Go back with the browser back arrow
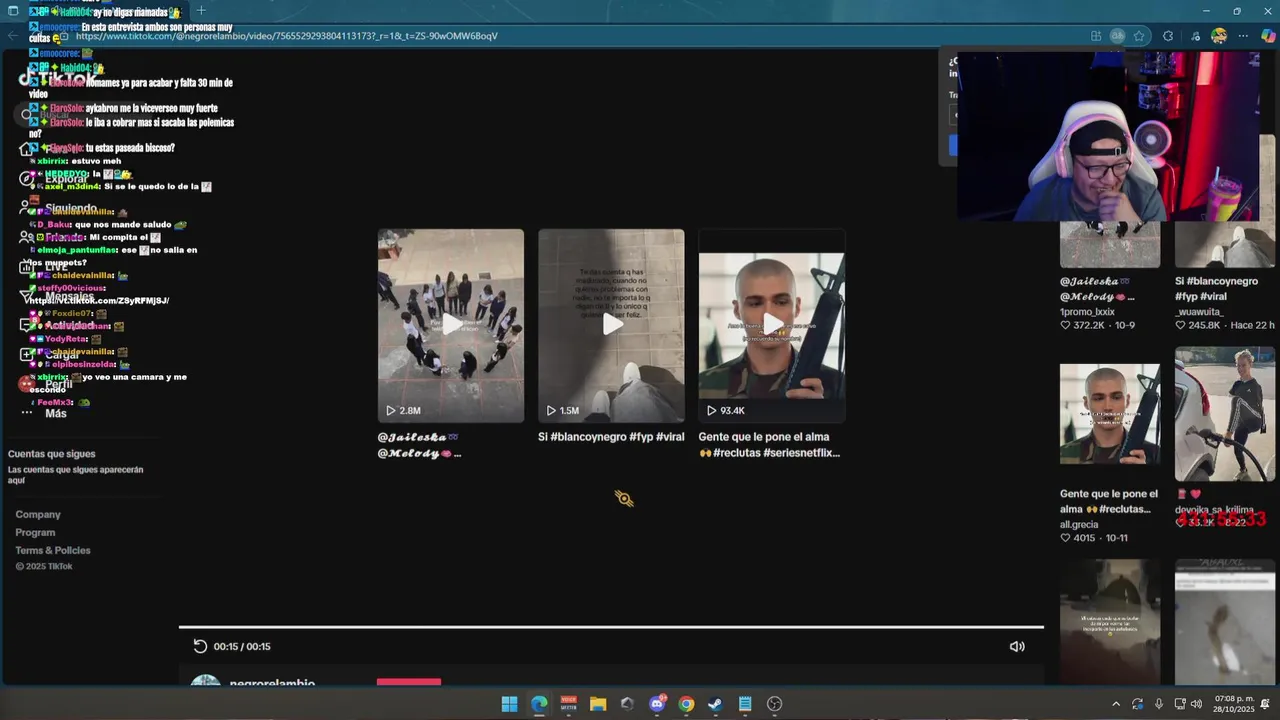Image resolution: width=1280 pixels, height=720 pixels. pyautogui.click(x=13, y=36)
